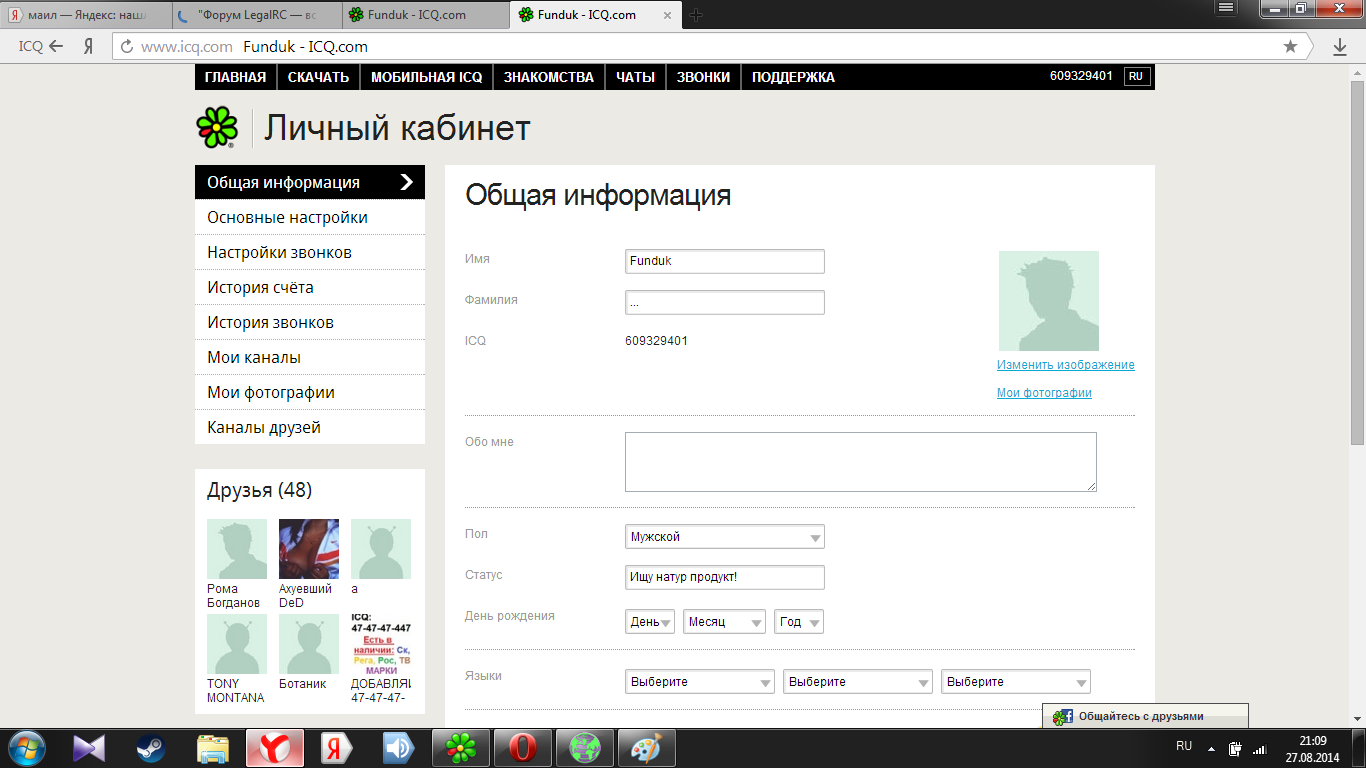
Task: Open the first Языки dropdown
Action: click(x=700, y=681)
